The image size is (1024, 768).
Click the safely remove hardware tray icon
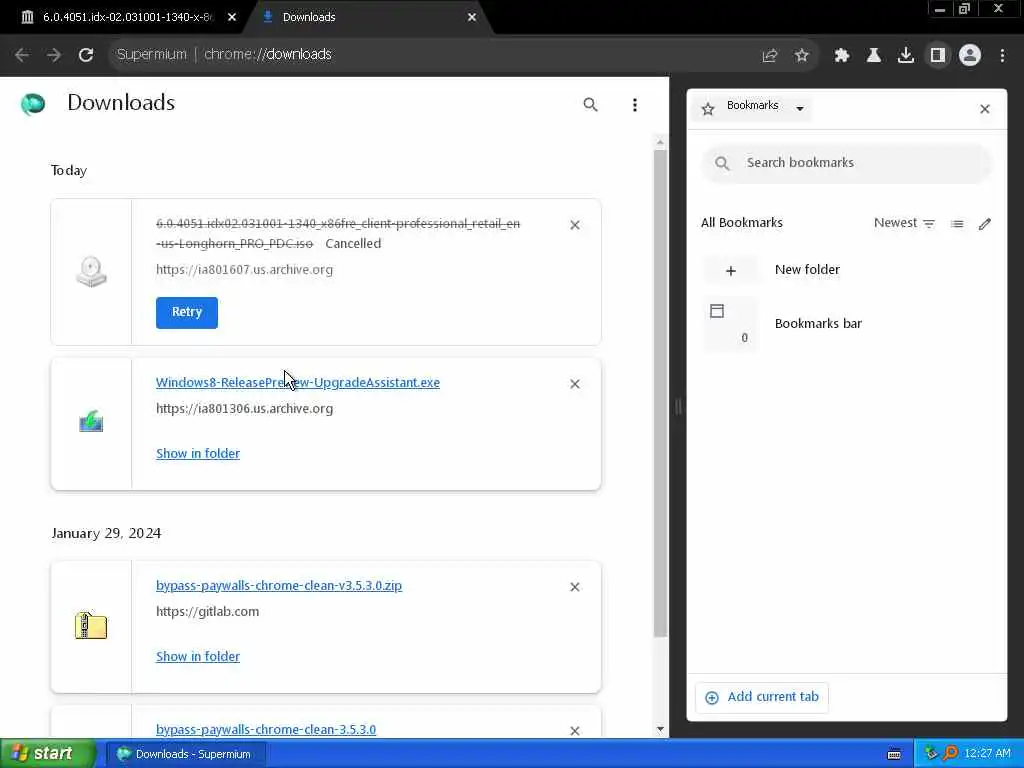tap(931, 754)
